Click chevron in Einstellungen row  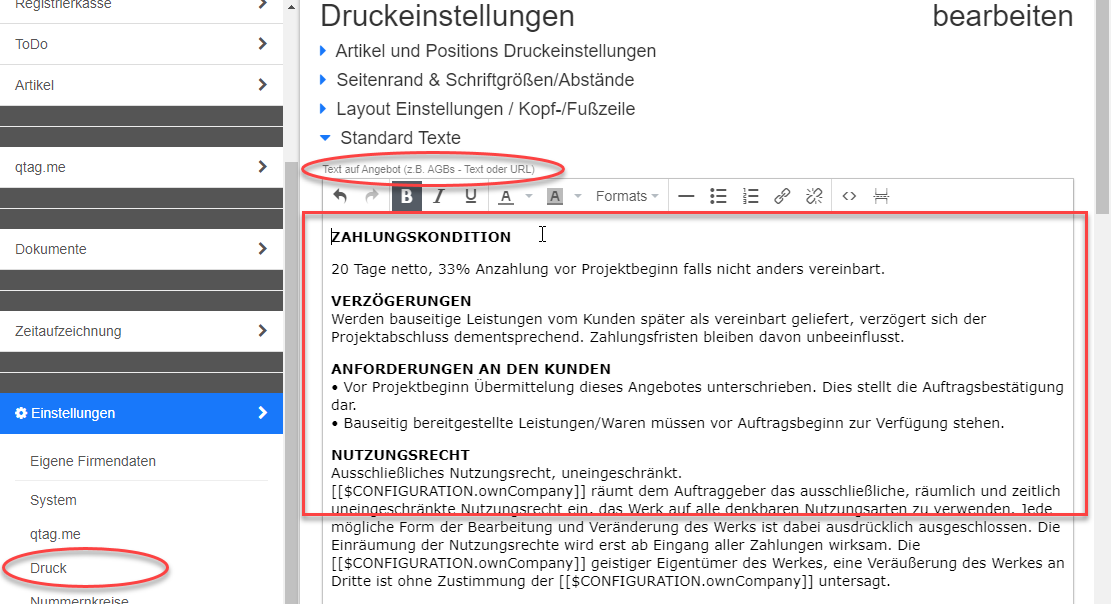point(262,413)
